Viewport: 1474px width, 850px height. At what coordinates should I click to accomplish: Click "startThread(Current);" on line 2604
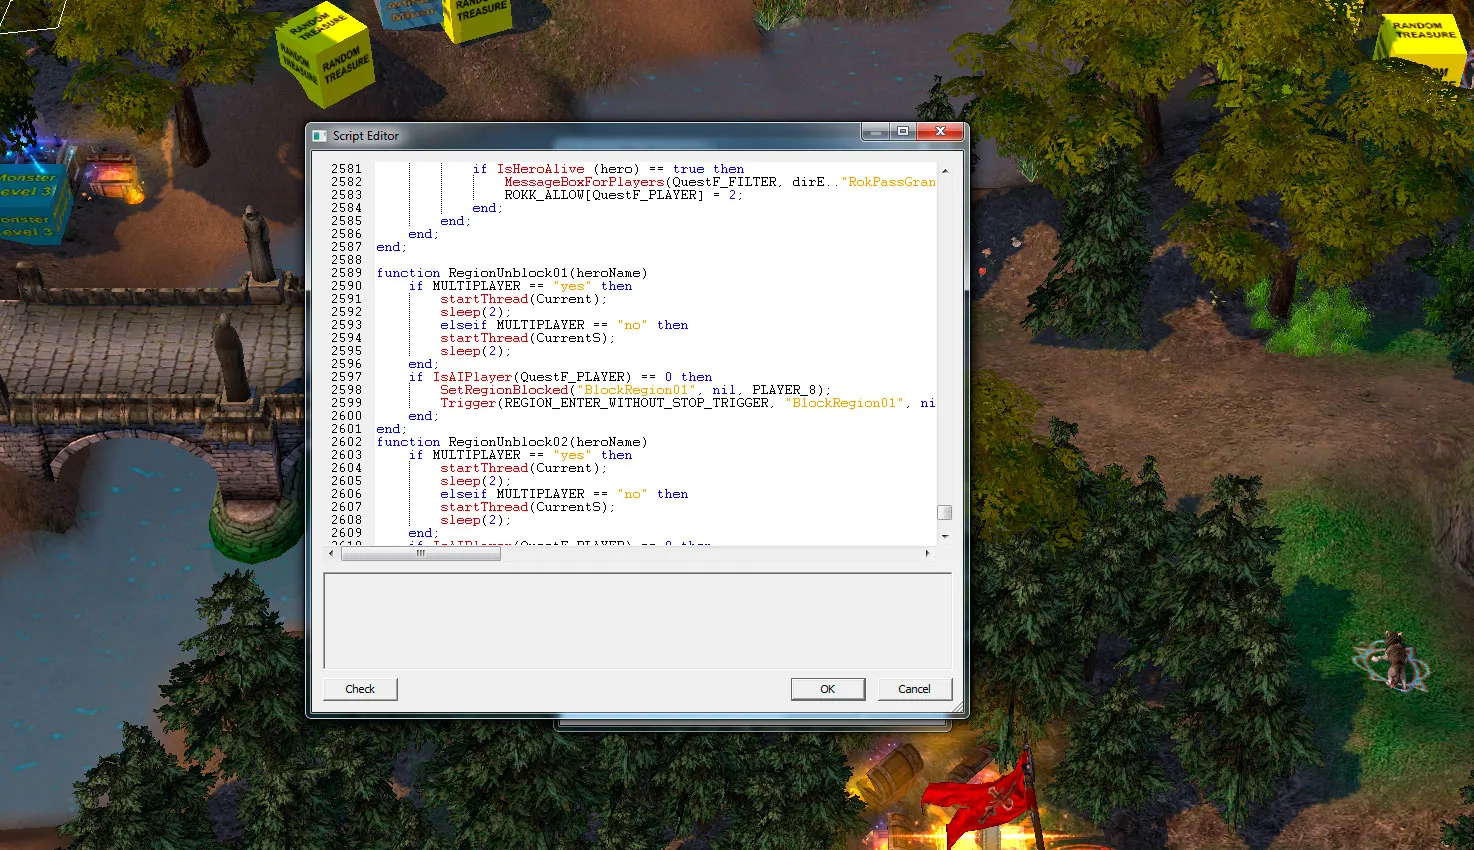[x=524, y=468]
